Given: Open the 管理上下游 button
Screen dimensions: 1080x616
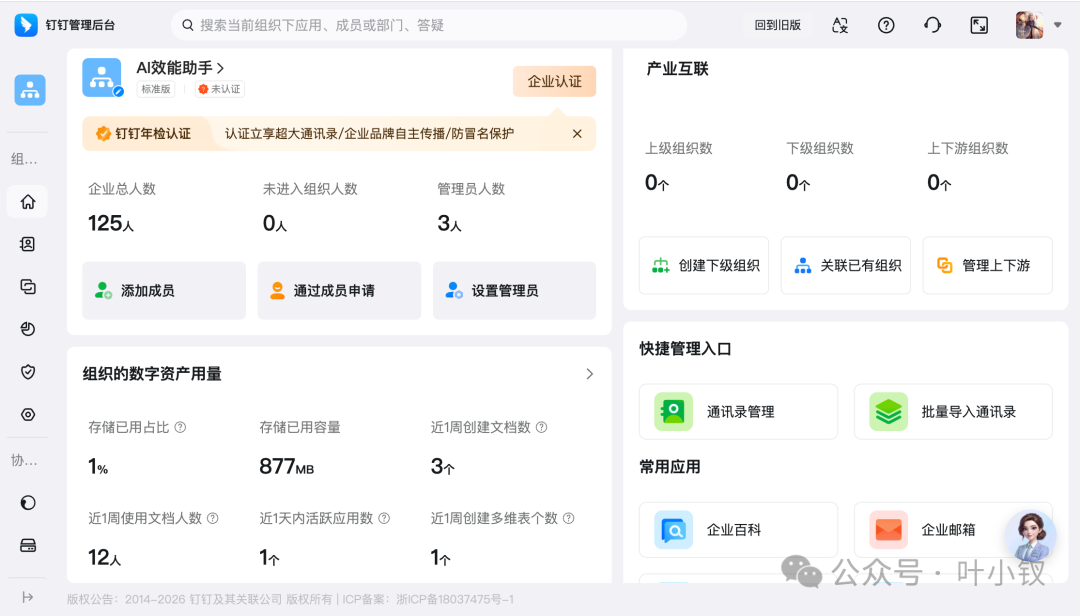Looking at the screenshot, I should [988, 265].
